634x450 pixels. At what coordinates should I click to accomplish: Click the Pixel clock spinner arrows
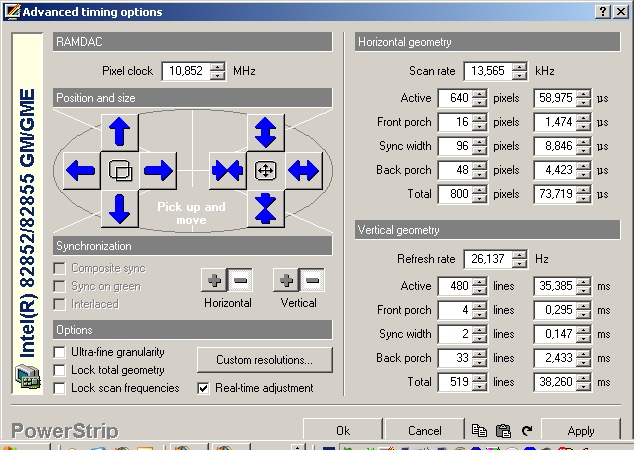point(218,71)
